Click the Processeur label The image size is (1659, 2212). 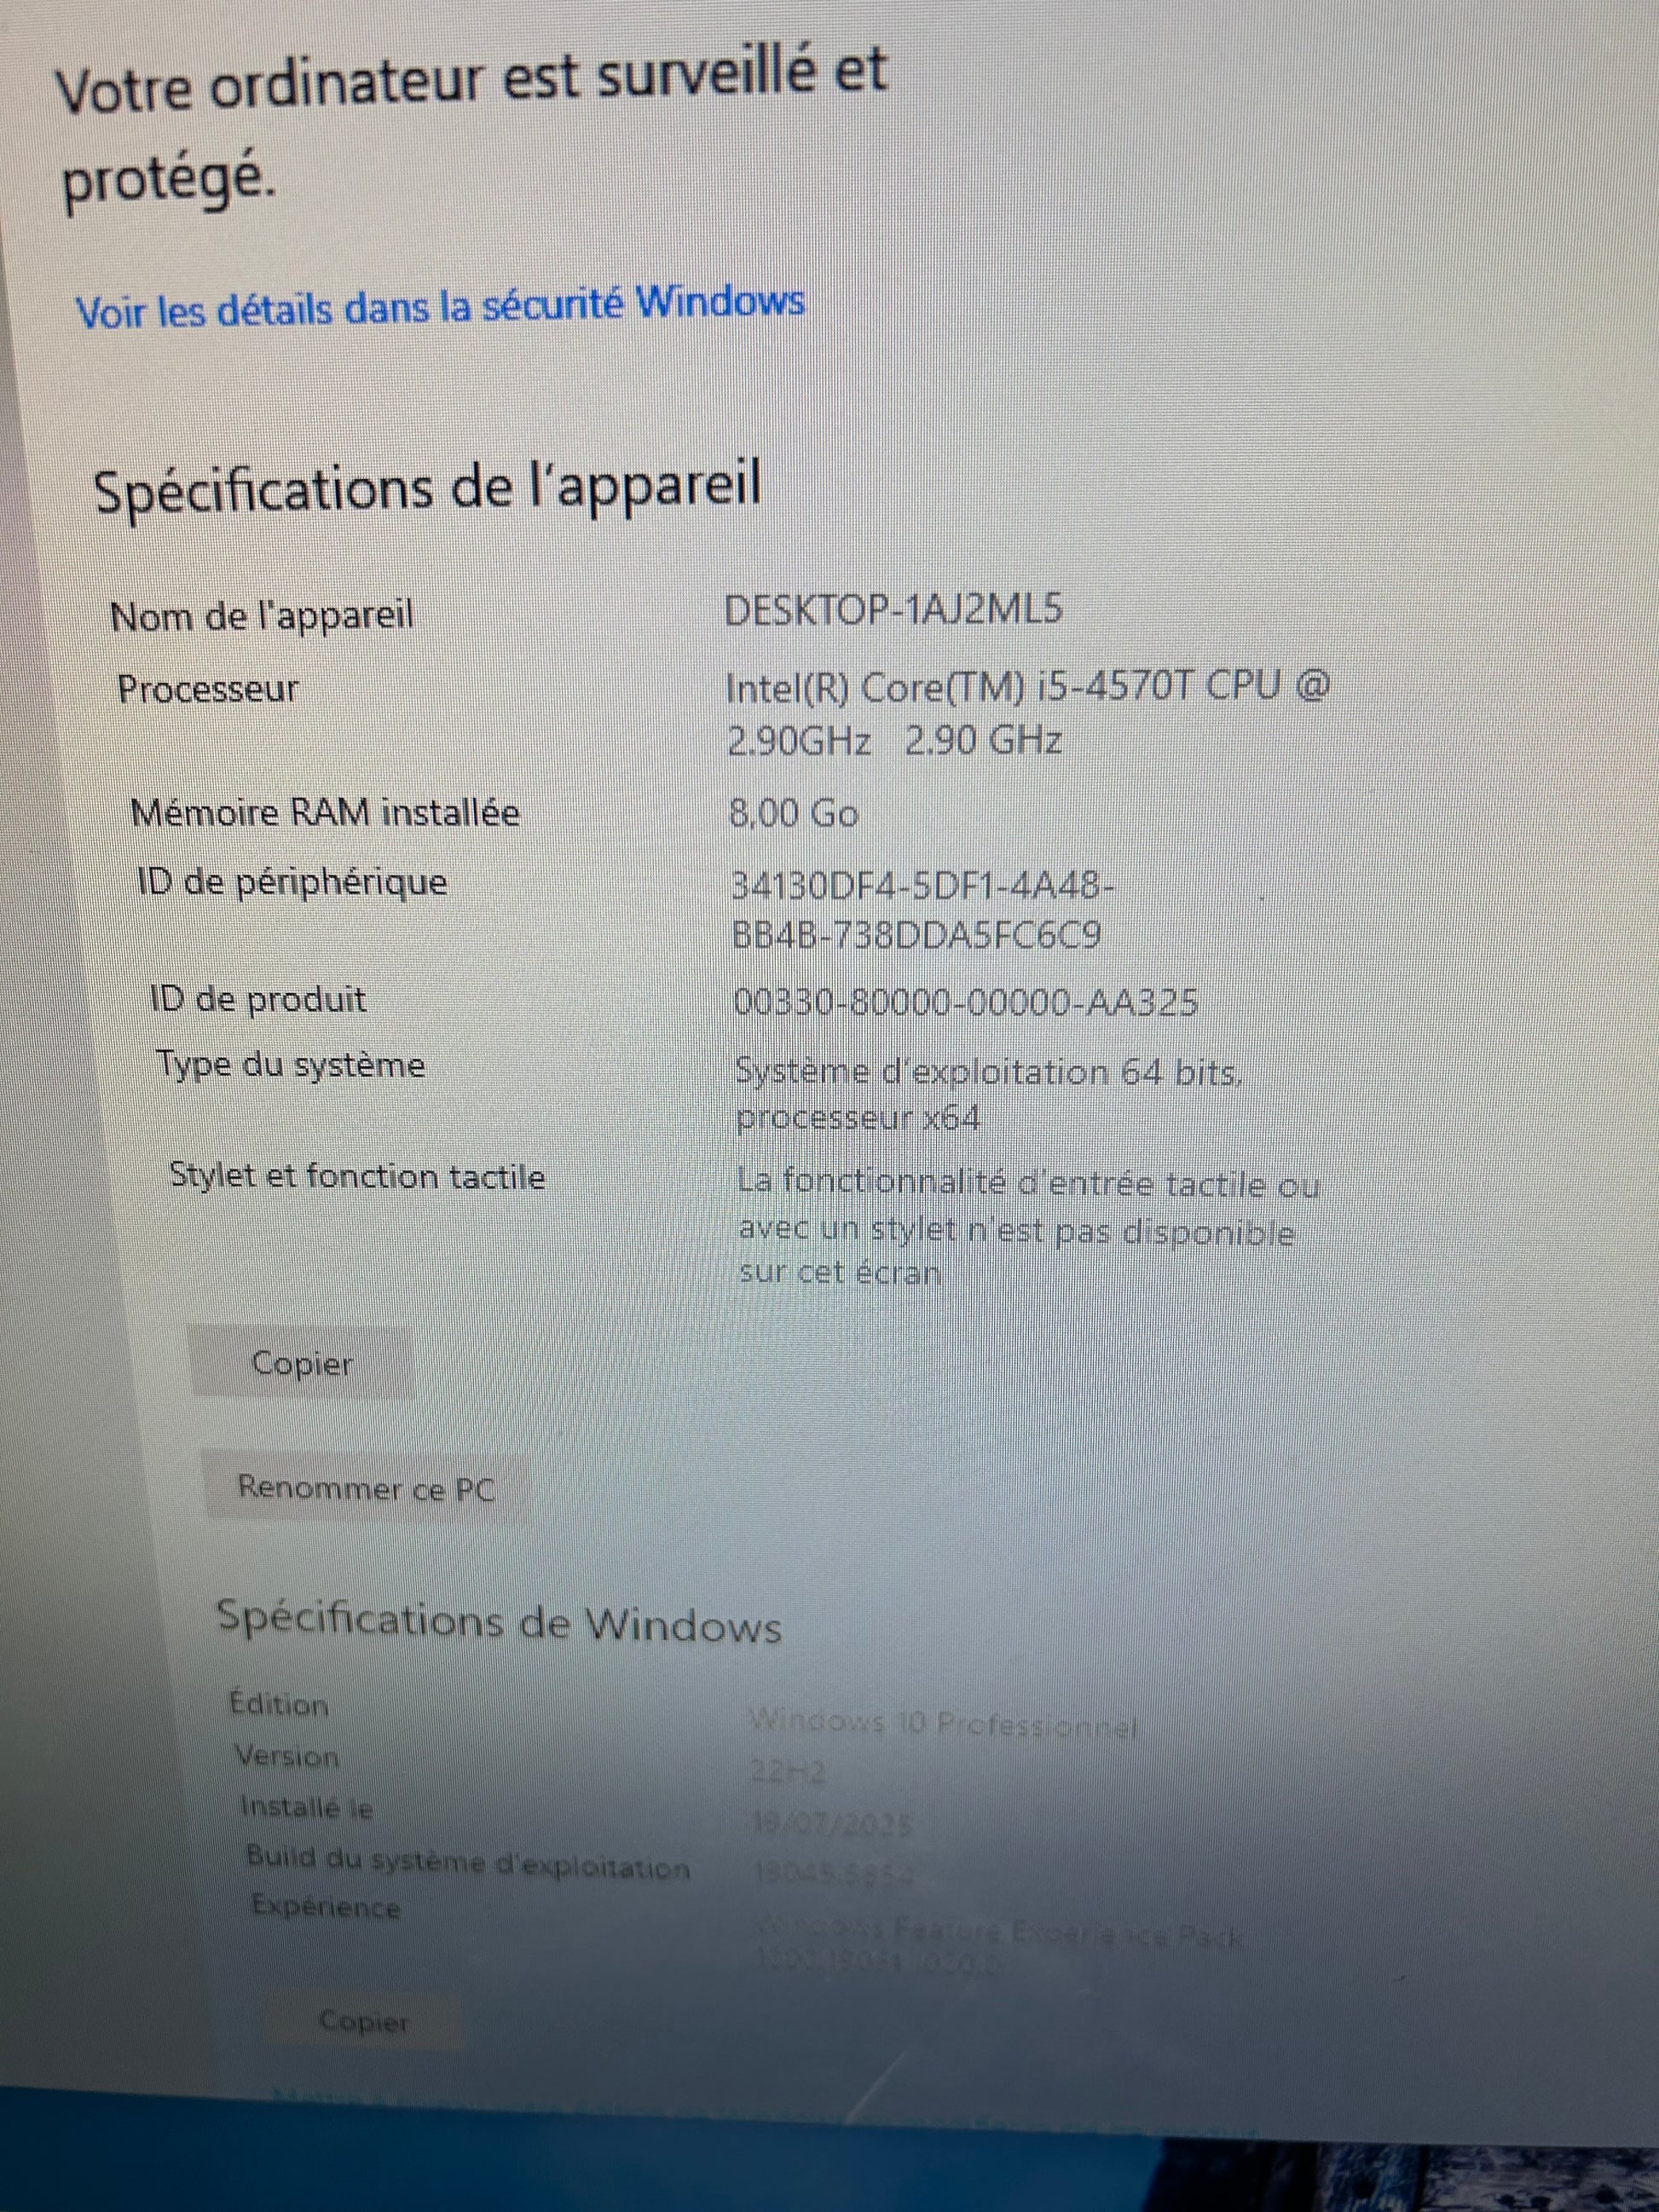(x=208, y=690)
